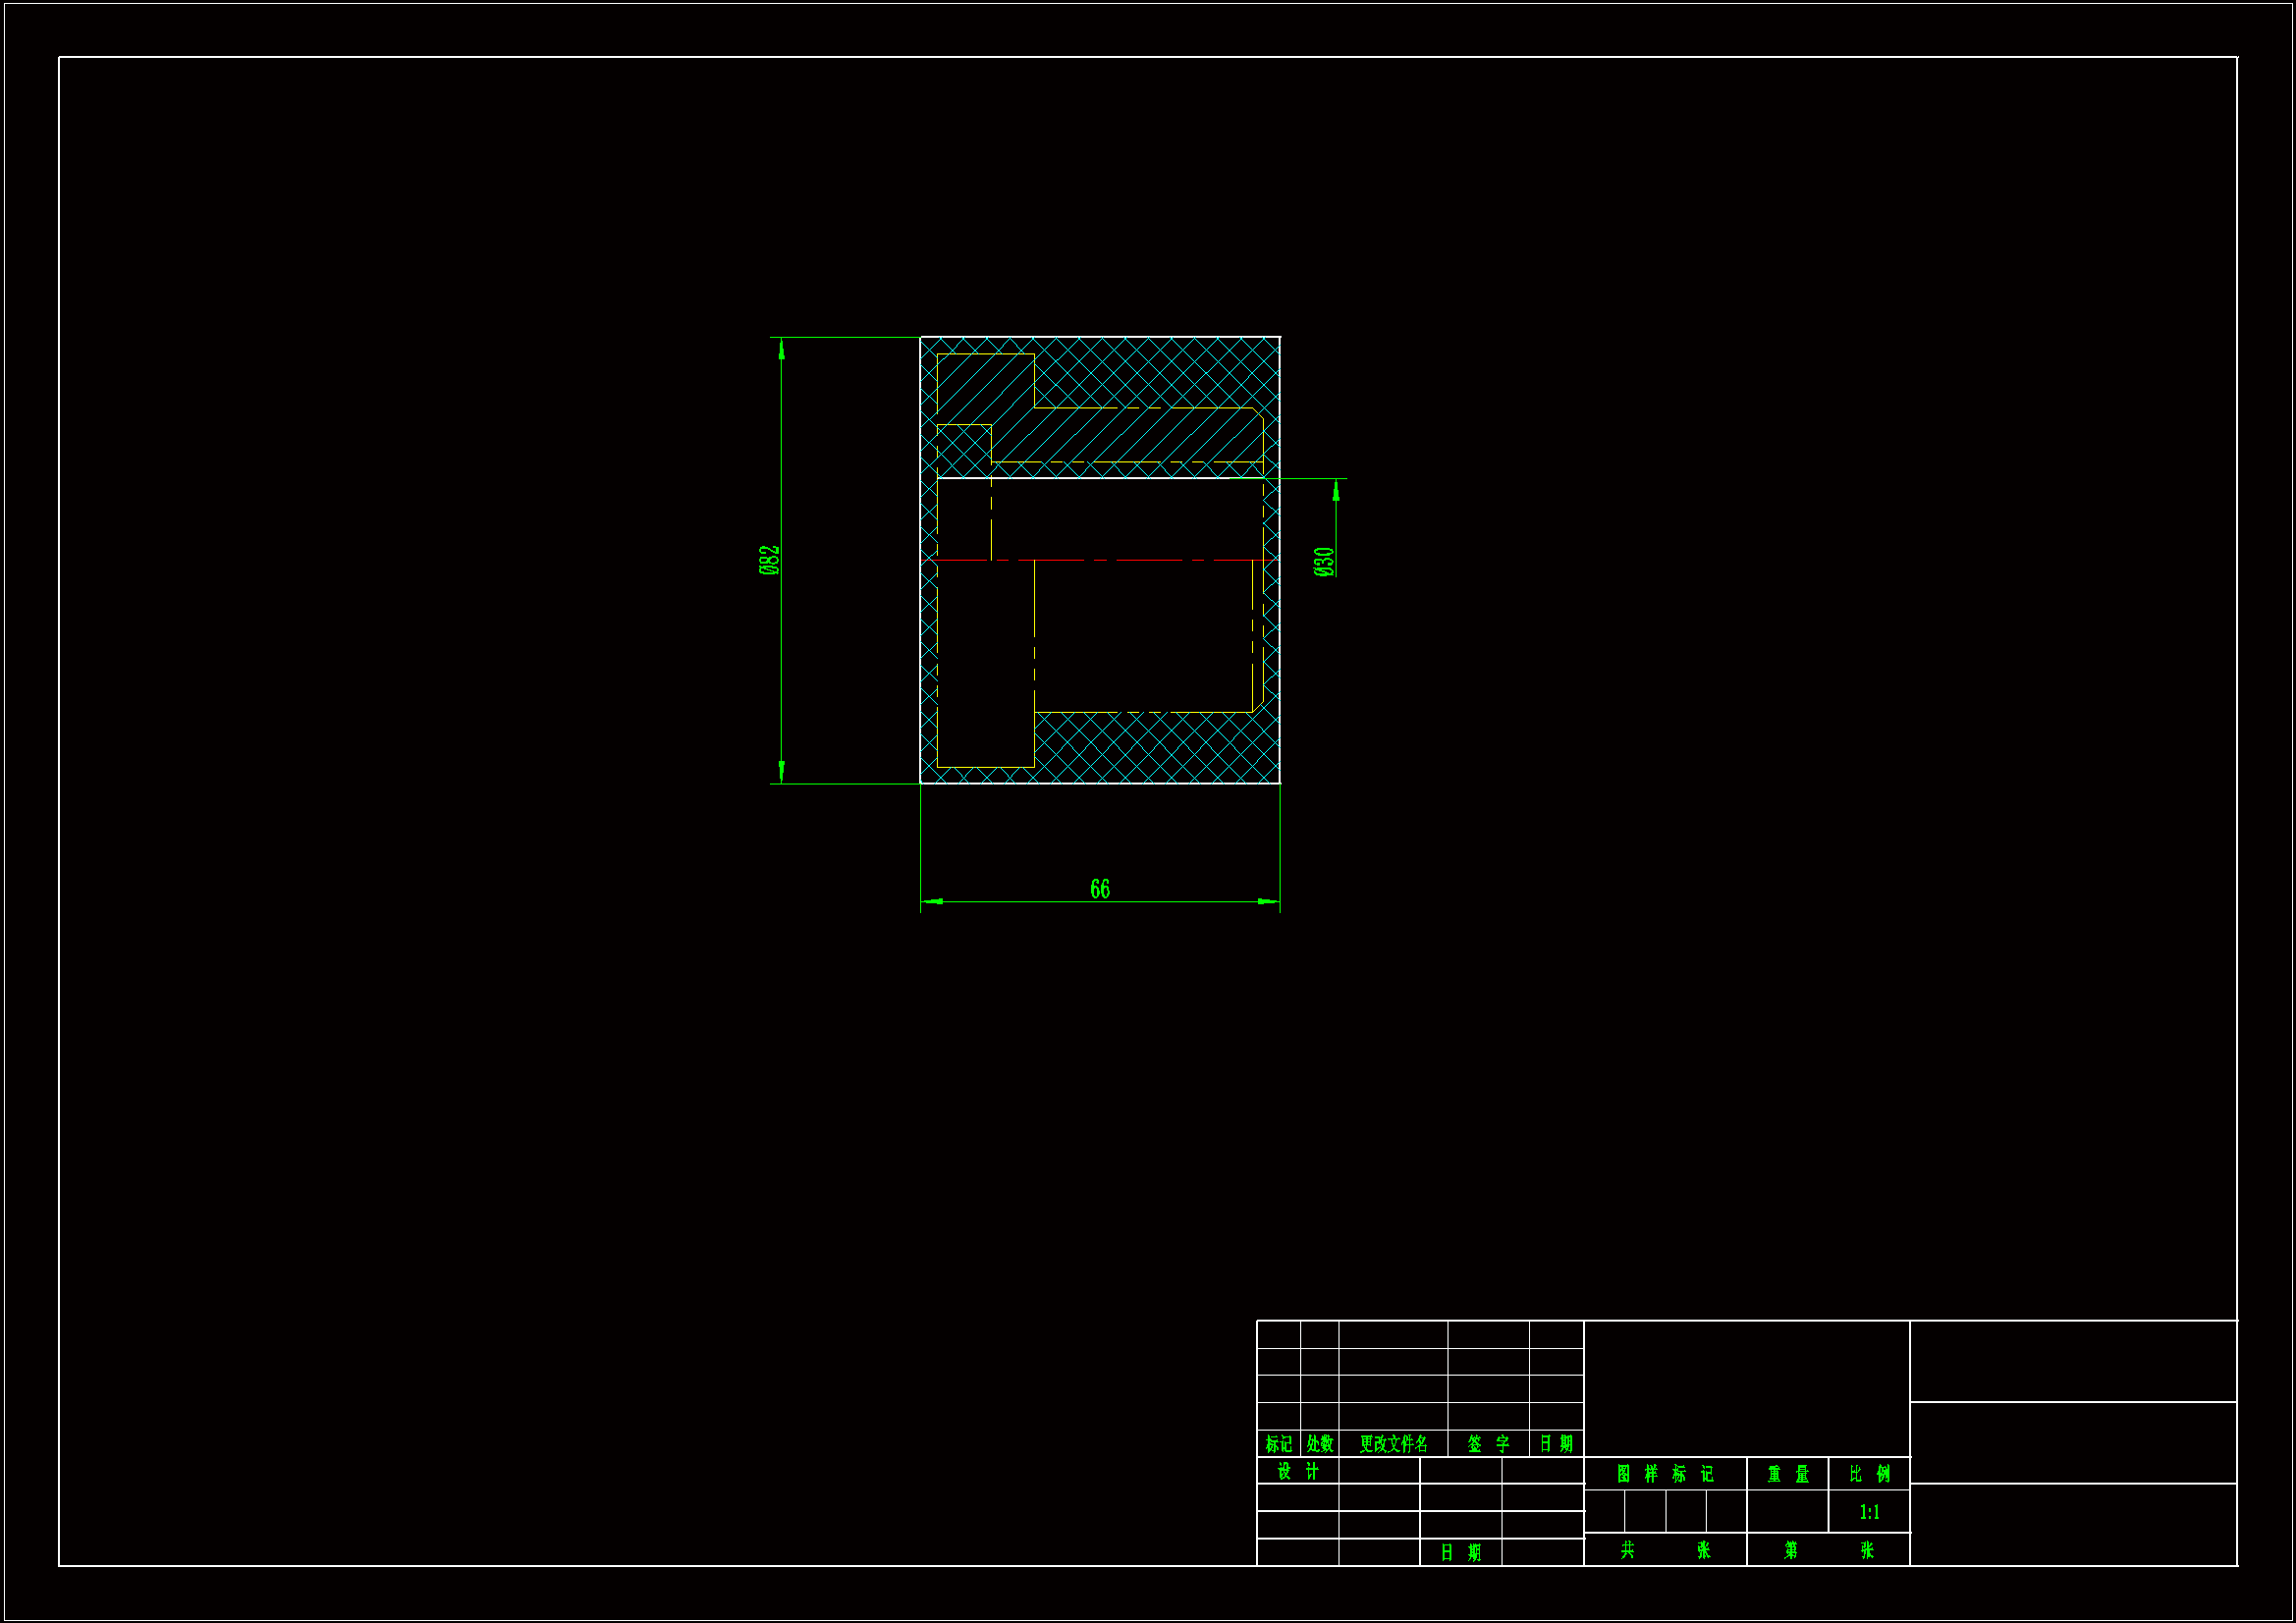Image resolution: width=2296 pixels, height=1623 pixels.
Task: Select the Ø82 diameter dimension text
Action: (768, 560)
